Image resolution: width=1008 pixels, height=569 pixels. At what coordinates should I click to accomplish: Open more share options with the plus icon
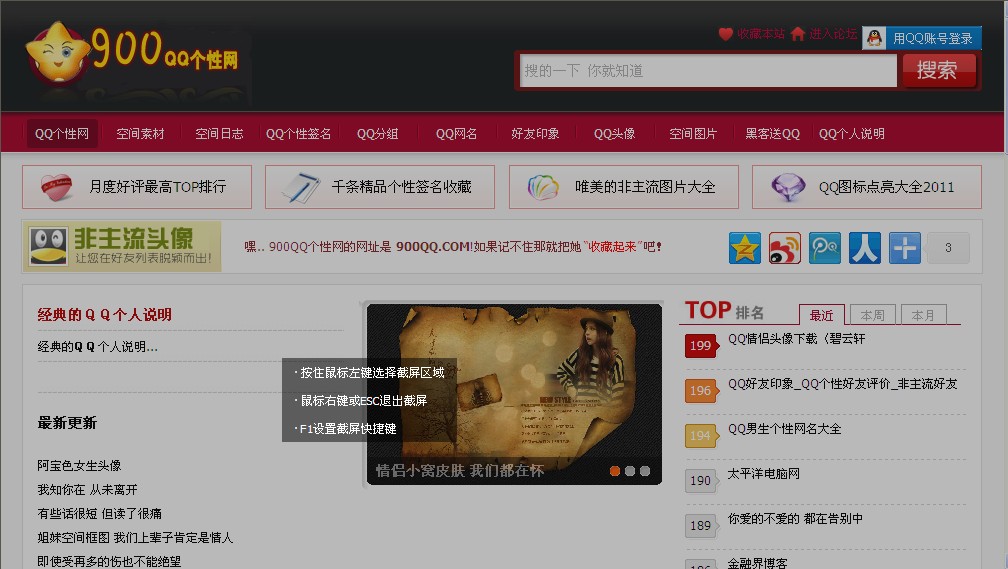(x=905, y=248)
